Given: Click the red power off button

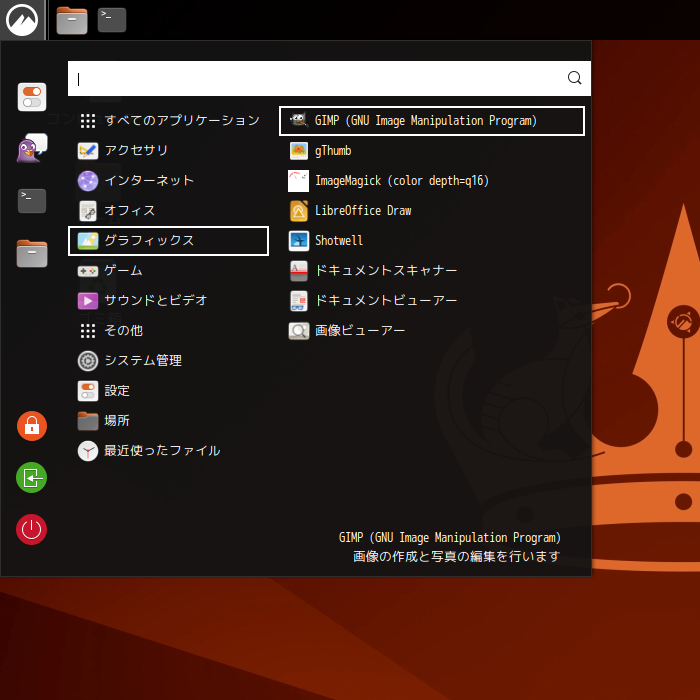Looking at the screenshot, I should [32, 529].
